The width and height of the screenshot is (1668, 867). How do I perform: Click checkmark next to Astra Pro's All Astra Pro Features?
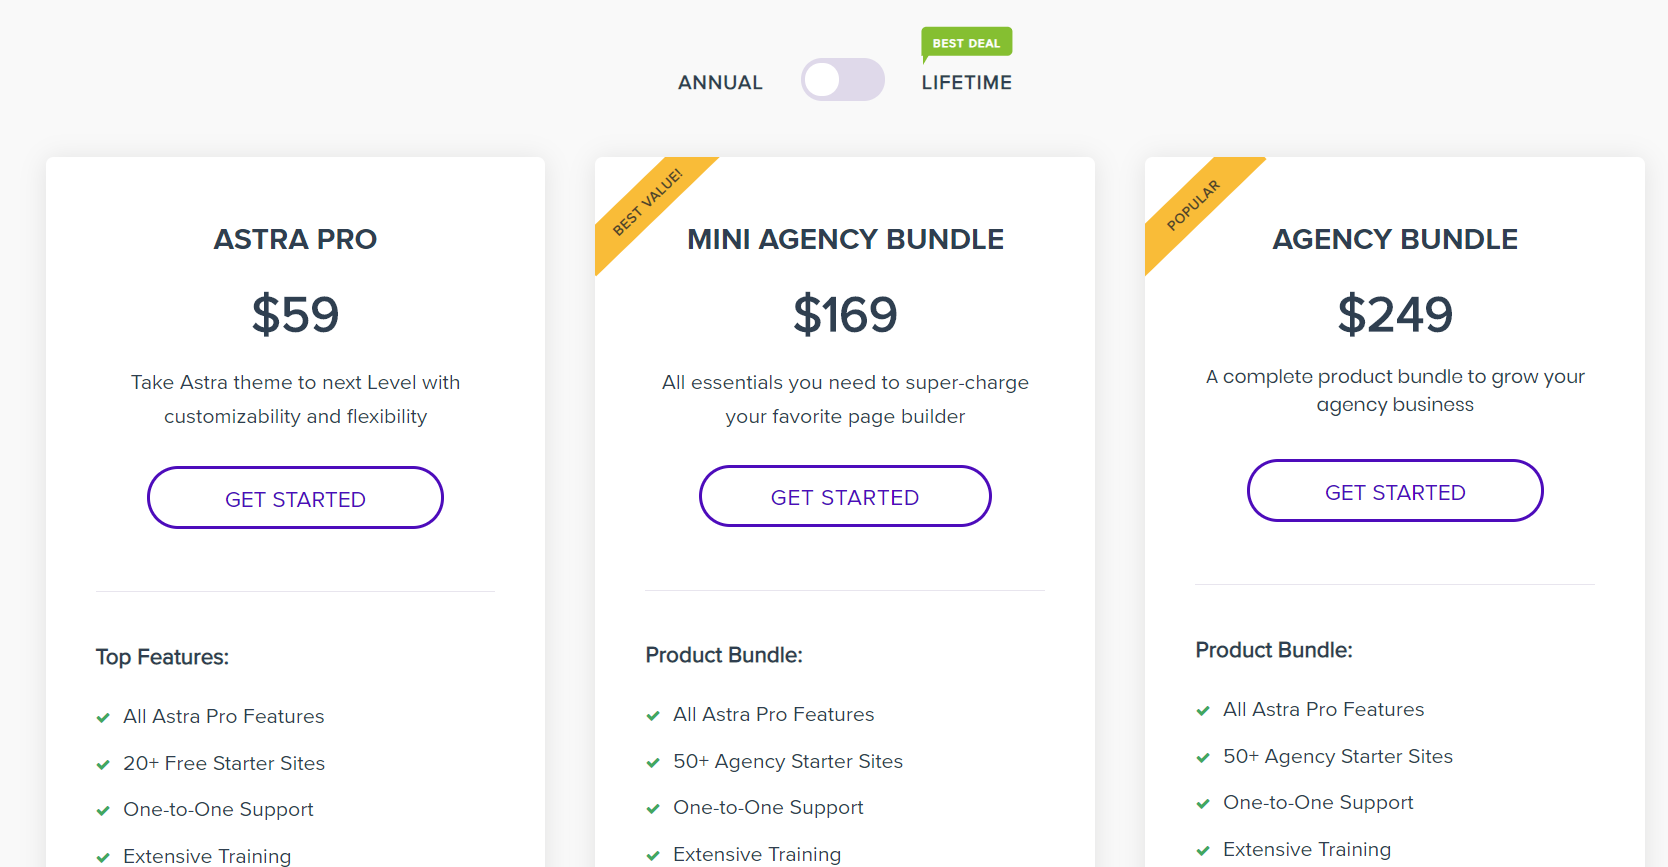[103, 718]
